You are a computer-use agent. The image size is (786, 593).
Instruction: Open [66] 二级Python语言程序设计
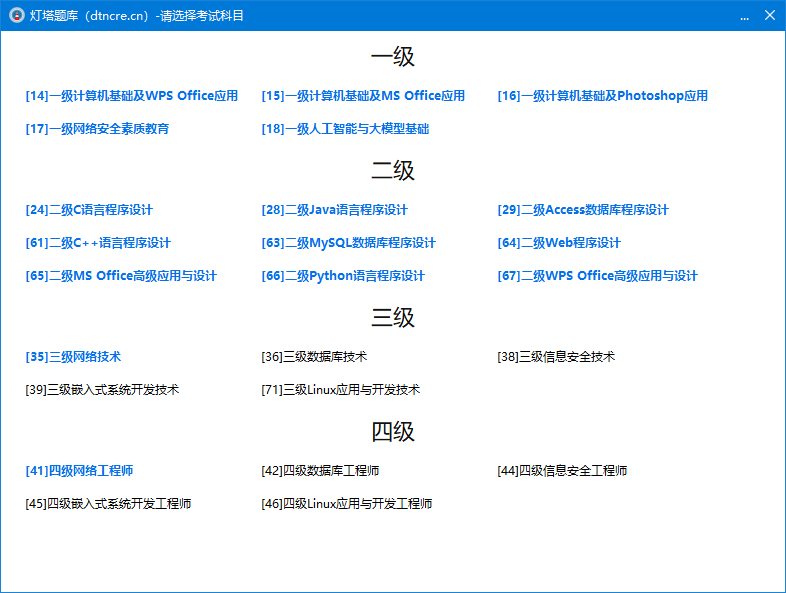[x=343, y=276]
